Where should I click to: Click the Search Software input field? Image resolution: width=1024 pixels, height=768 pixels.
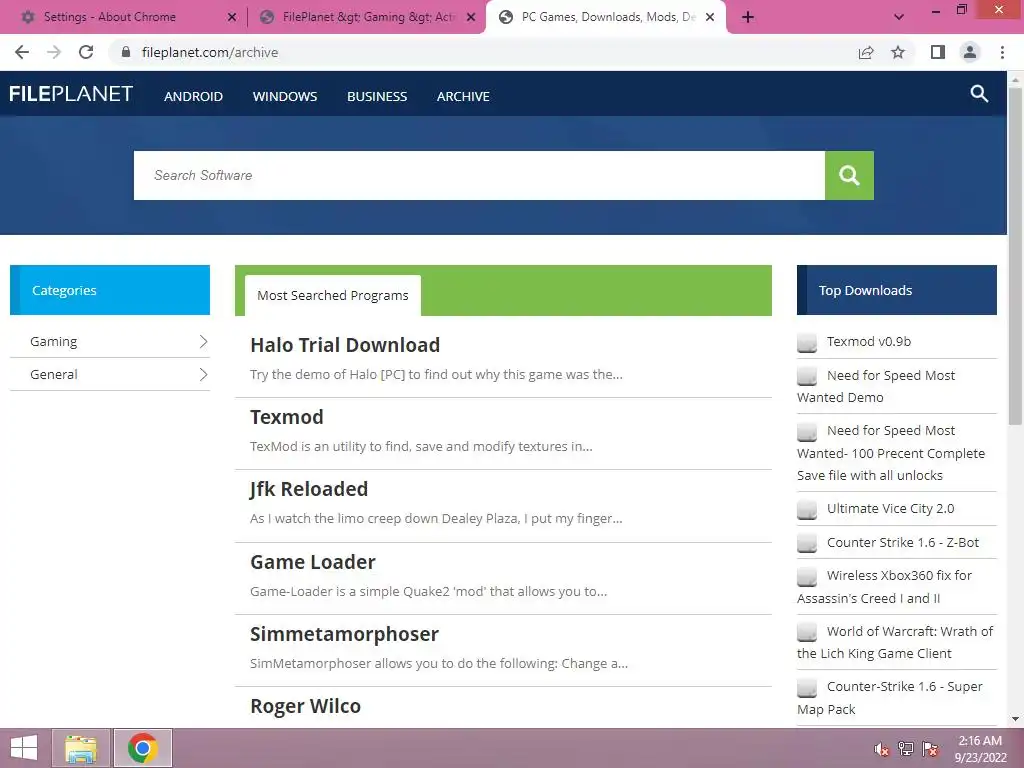[x=479, y=175]
